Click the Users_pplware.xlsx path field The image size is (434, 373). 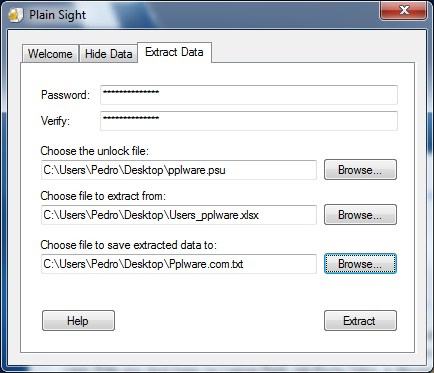click(x=179, y=215)
